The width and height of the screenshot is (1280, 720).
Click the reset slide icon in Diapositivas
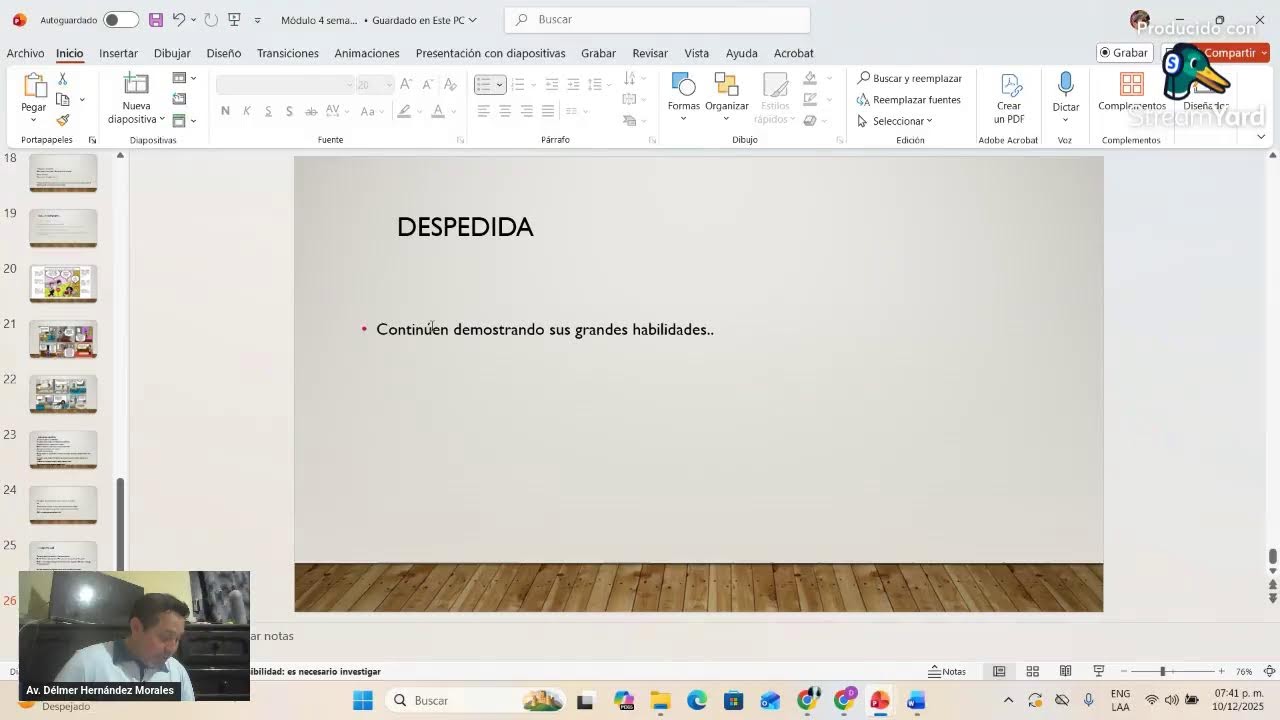179,99
